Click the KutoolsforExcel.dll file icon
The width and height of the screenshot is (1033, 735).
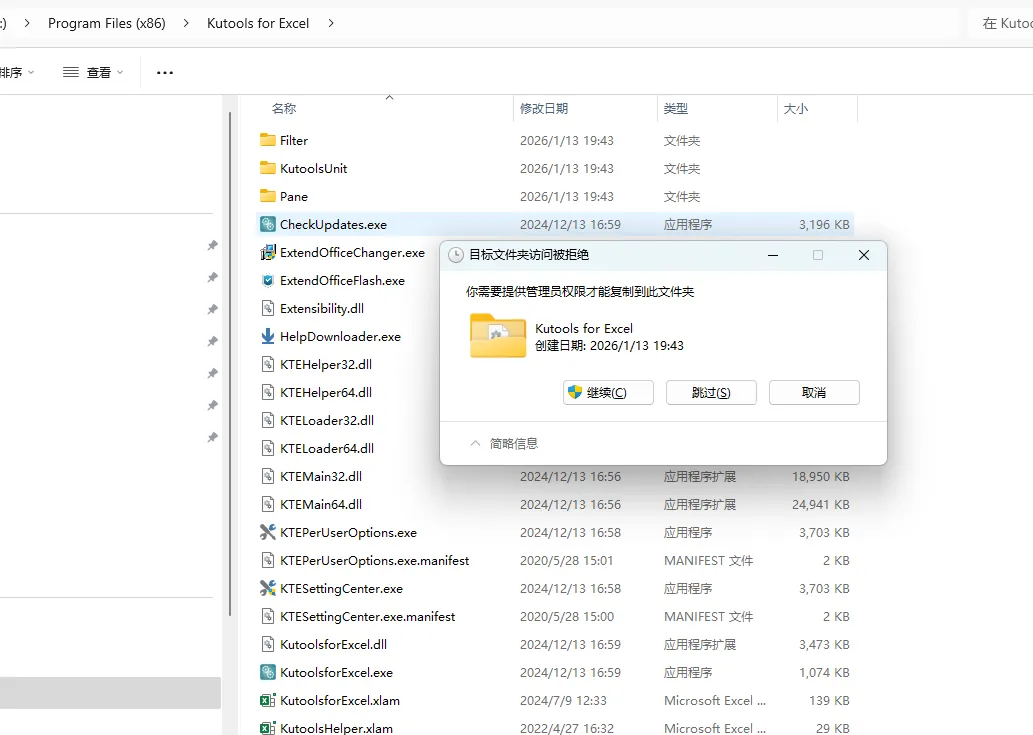(267, 644)
